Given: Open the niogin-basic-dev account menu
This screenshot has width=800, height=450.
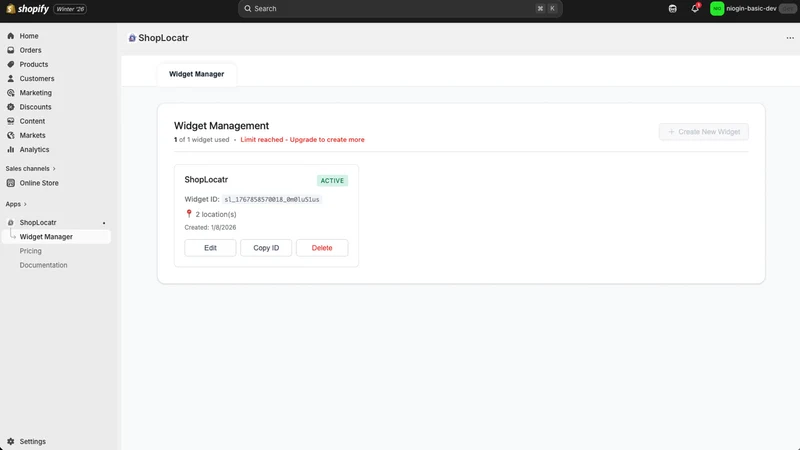Looking at the screenshot, I should [x=753, y=9].
